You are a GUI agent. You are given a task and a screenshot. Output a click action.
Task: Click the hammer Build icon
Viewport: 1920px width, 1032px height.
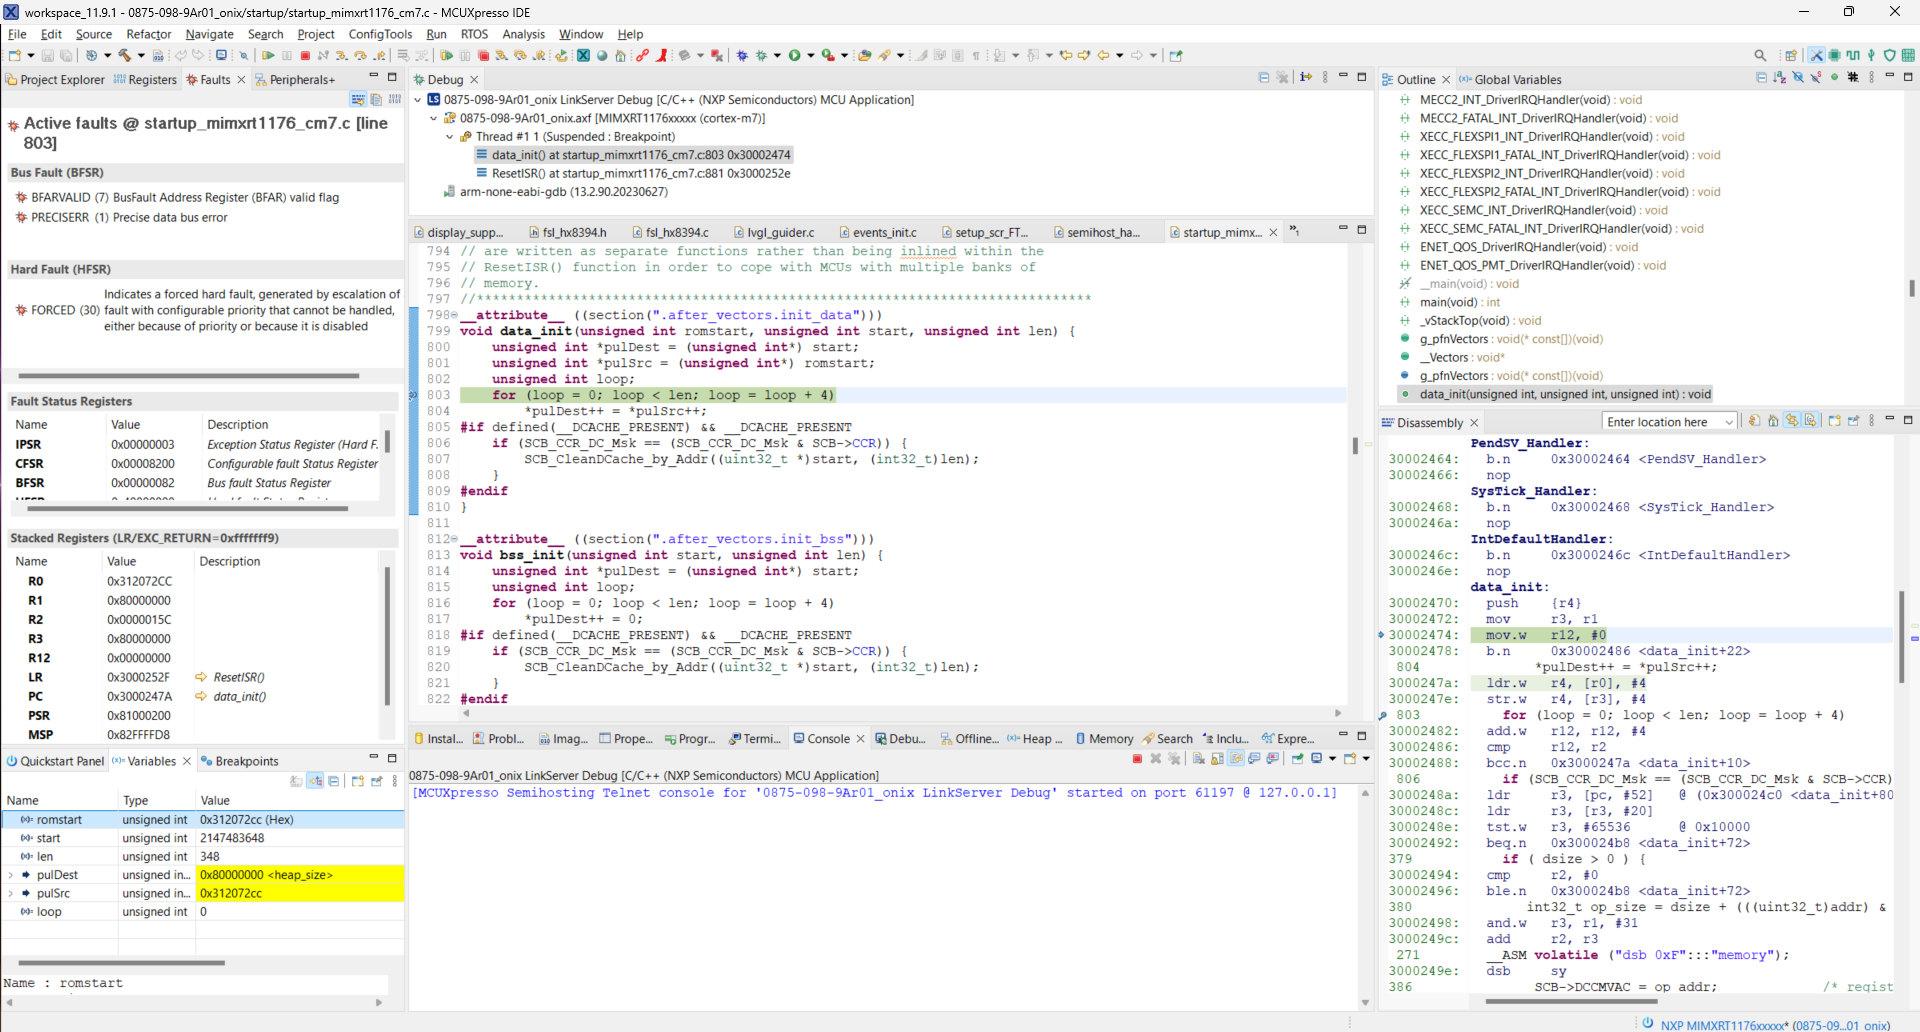pyautogui.click(x=124, y=55)
